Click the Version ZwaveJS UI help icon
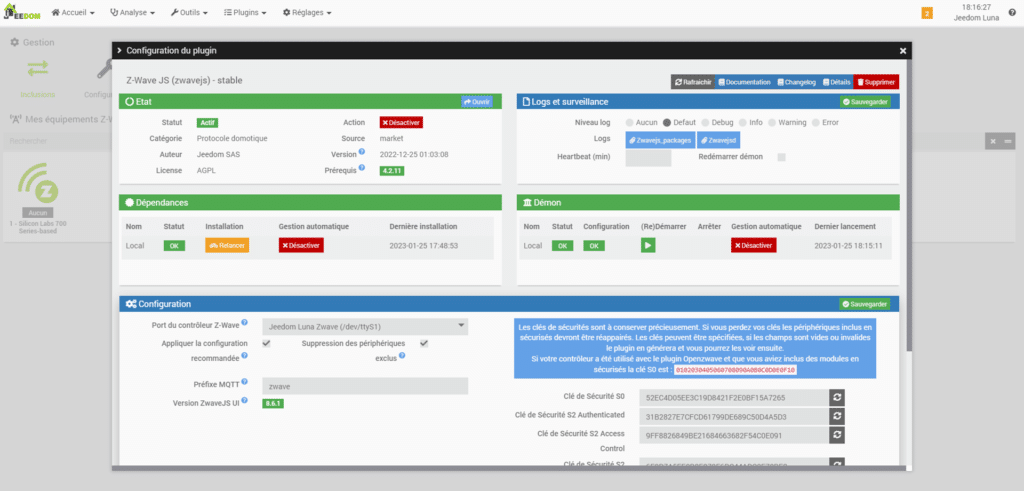The image size is (1024, 491). (244, 400)
